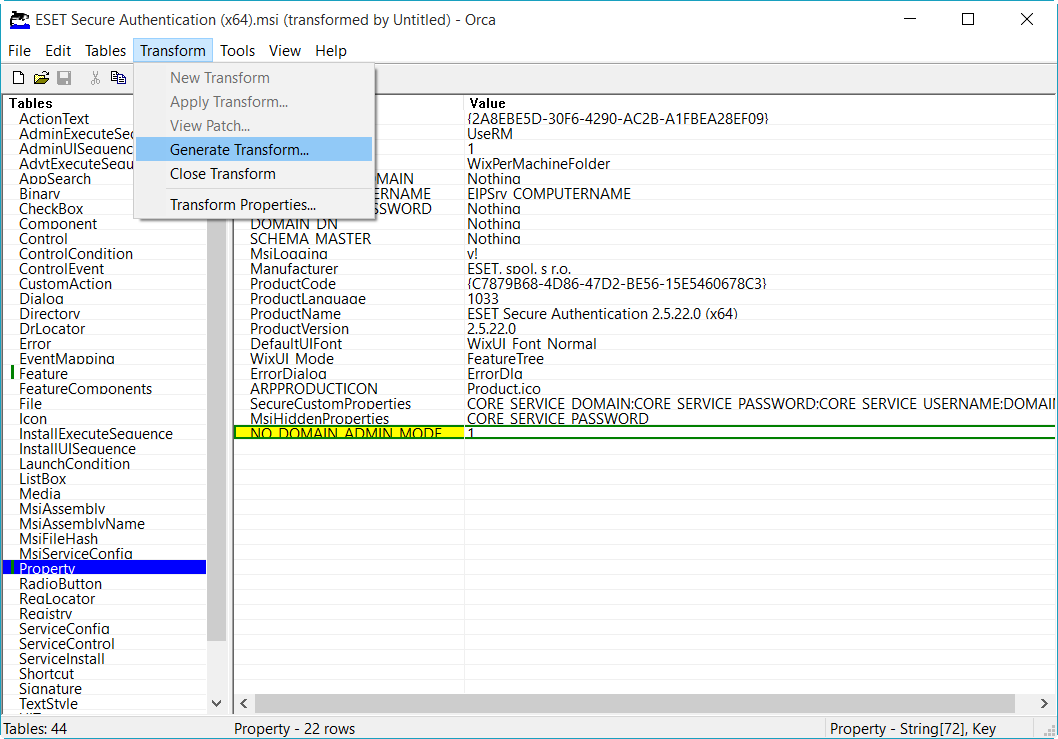Open the File menu
The width and height of the screenshot is (1058, 739).
click(19, 51)
